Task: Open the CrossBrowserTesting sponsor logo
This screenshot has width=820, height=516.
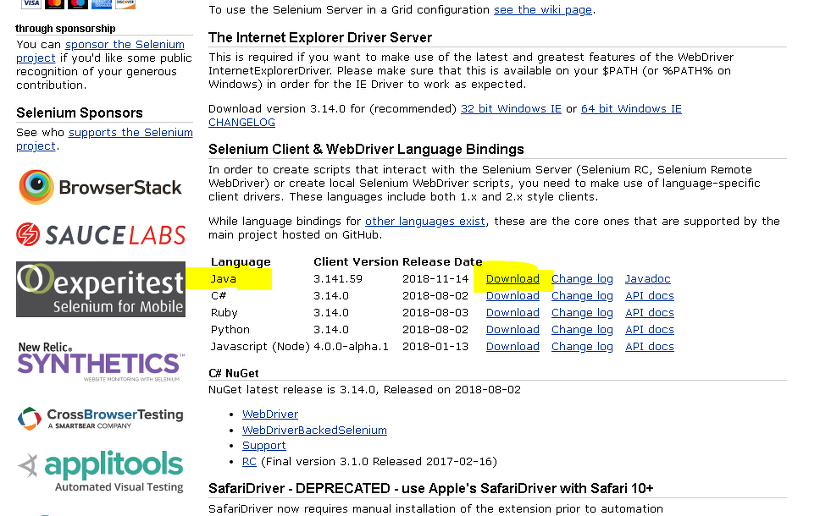Action: coord(100,419)
